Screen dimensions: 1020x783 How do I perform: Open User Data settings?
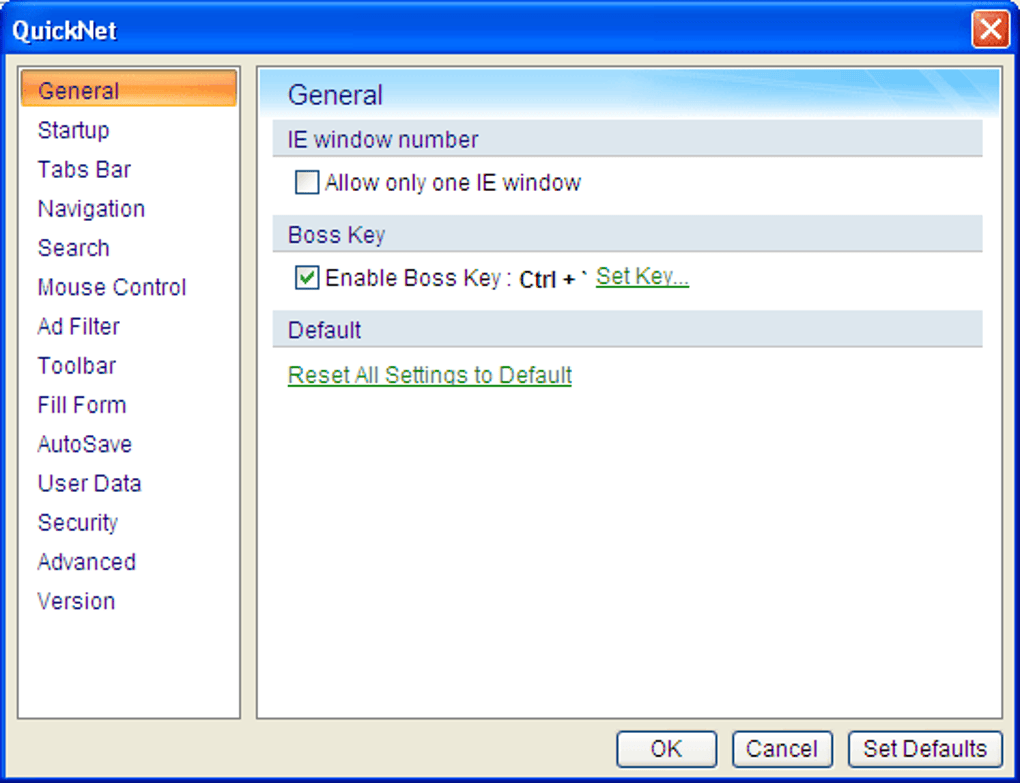pos(89,483)
